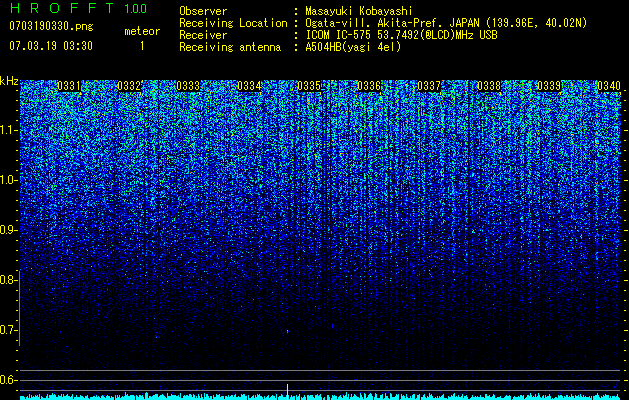Click the red meteor echo dot near 0.7 kHz

coord(287,331)
